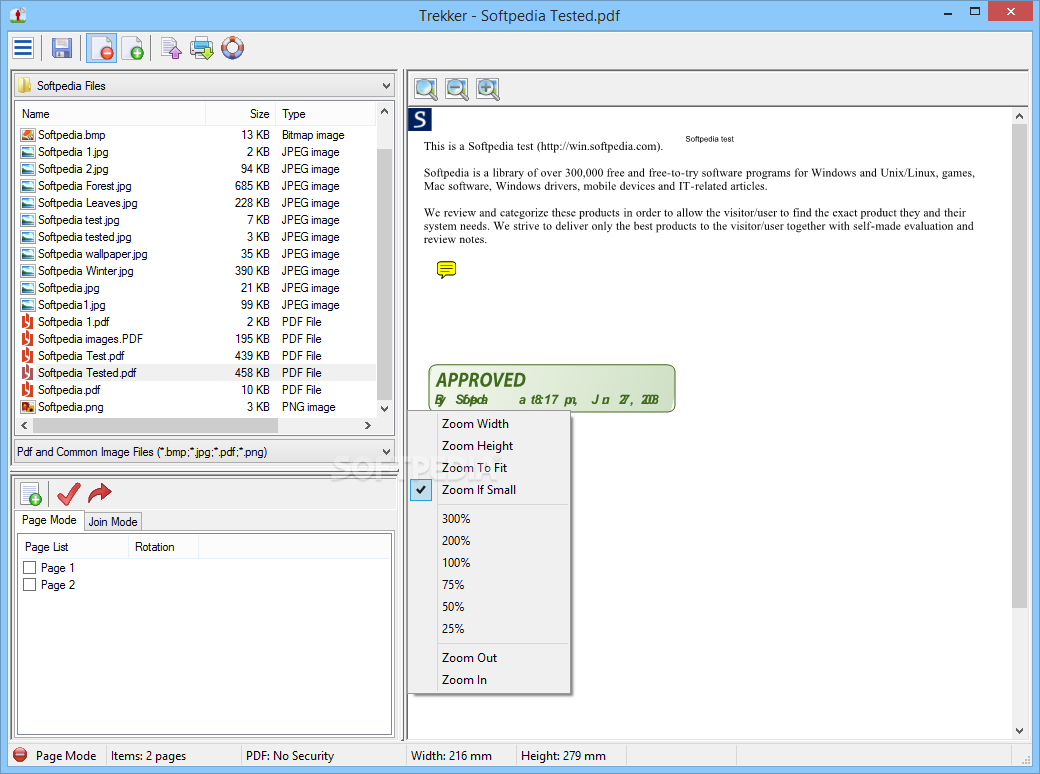This screenshot has height=774, width=1040.
Task: Click the zoom in magnifier icon
Action: 488,88
